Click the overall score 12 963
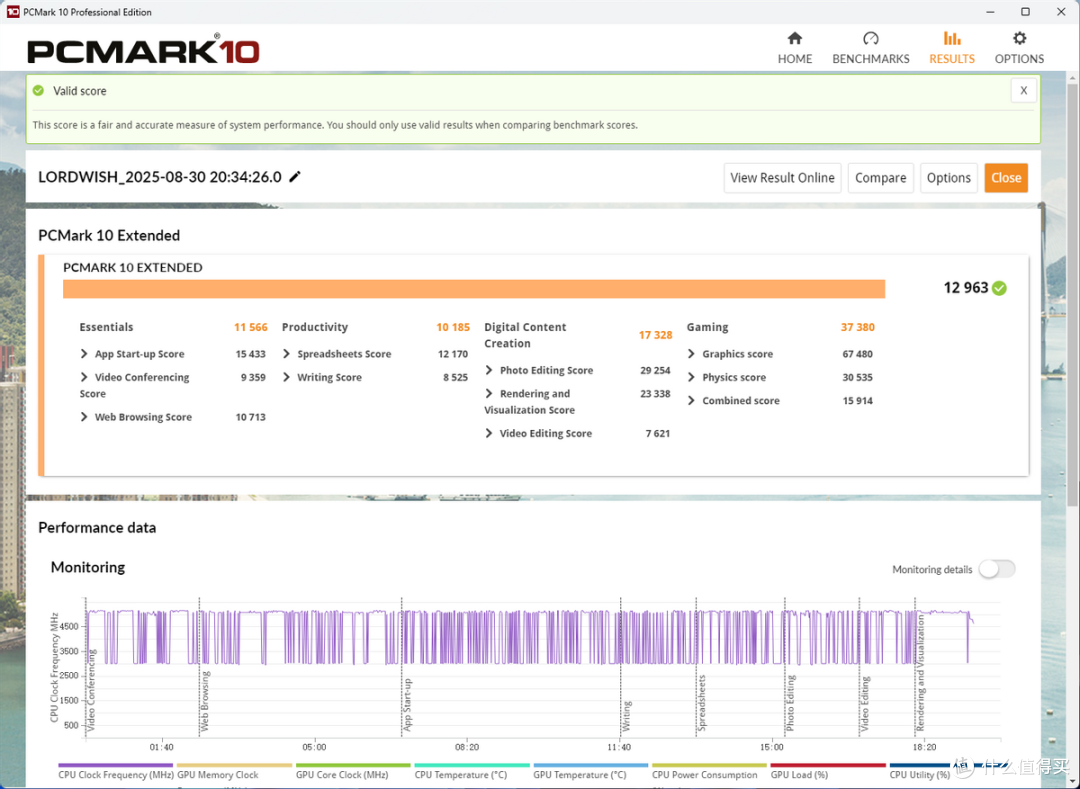This screenshot has width=1080, height=789. (966, 288)
